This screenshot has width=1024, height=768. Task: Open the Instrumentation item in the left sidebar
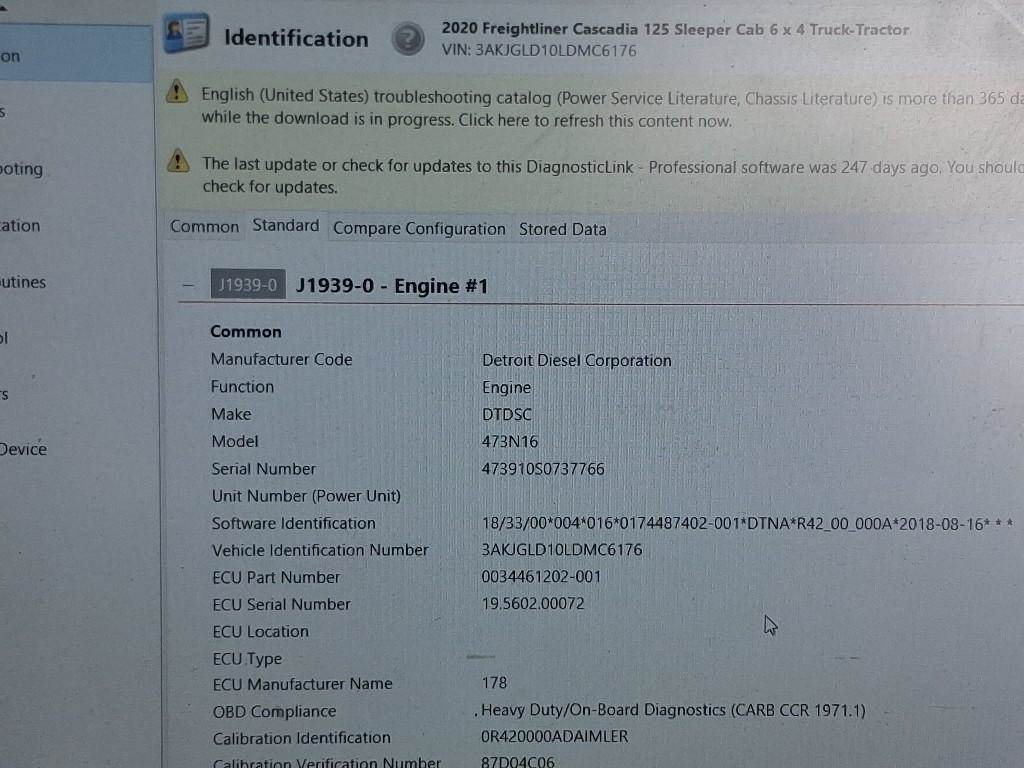tap(21, 225)
